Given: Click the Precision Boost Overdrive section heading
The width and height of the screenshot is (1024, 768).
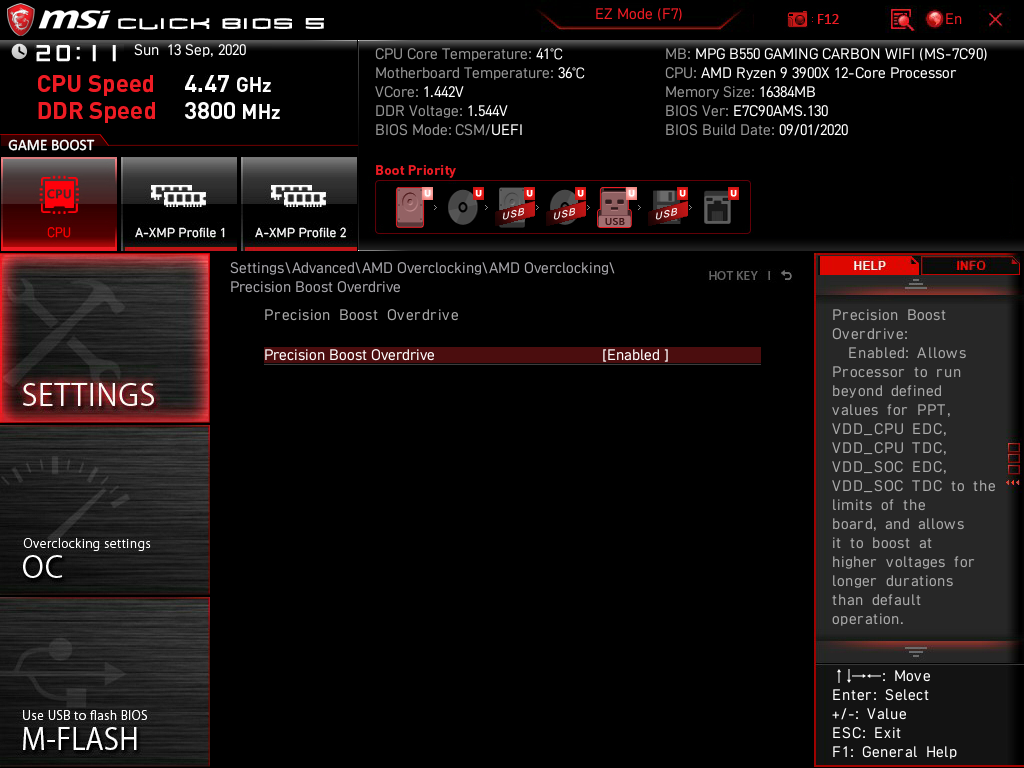Looking at the screenshot, I should 361,315.
